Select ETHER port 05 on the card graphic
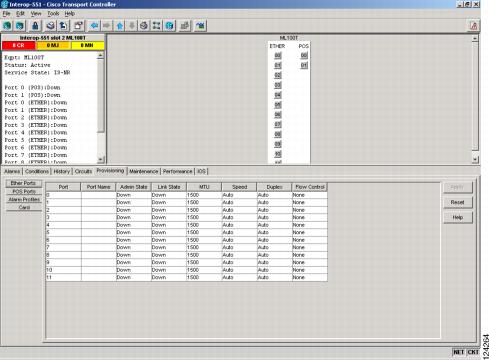This screenshot has width=489, height=360. 278,105
